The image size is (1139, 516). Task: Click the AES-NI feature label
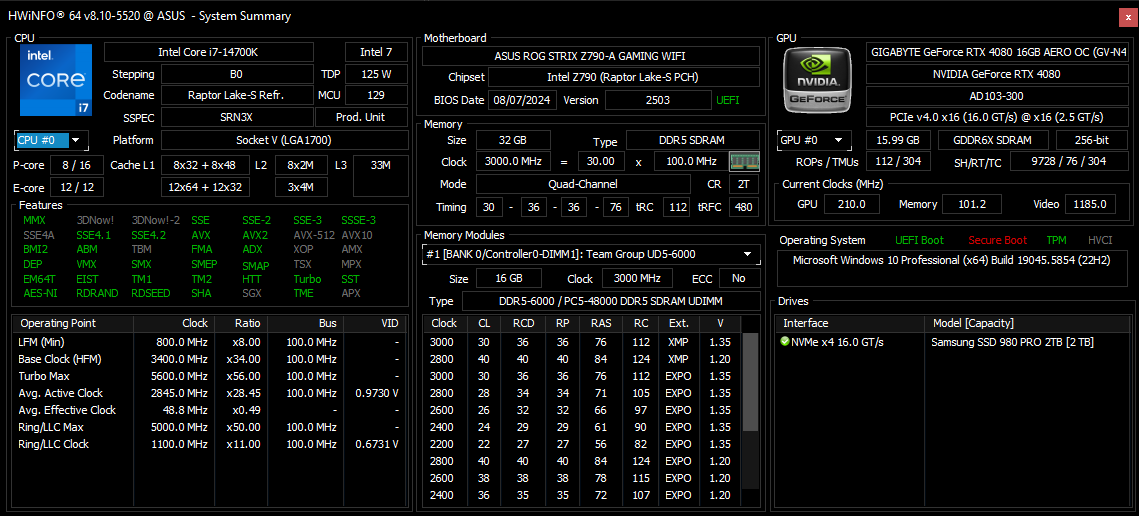click(38, 294)
